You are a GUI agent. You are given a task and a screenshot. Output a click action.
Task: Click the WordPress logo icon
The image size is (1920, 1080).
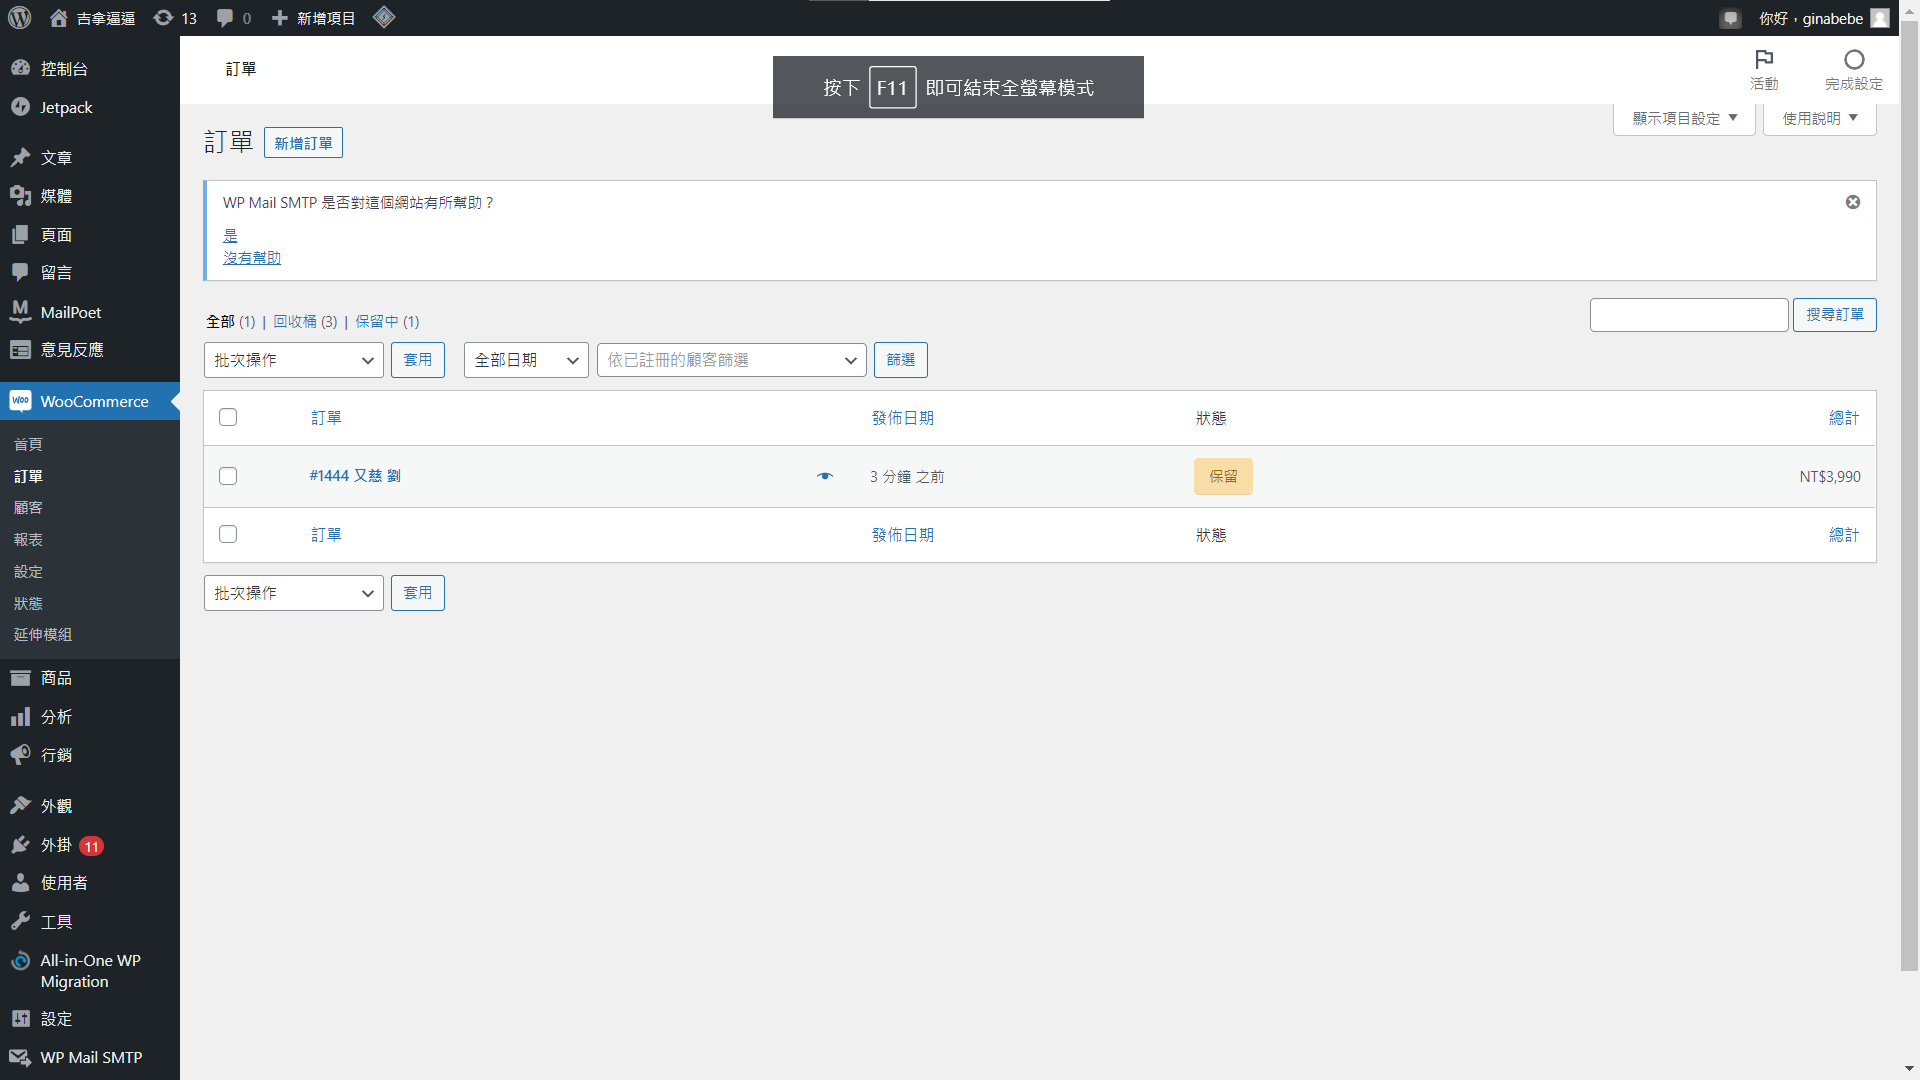tap(20, 18)
